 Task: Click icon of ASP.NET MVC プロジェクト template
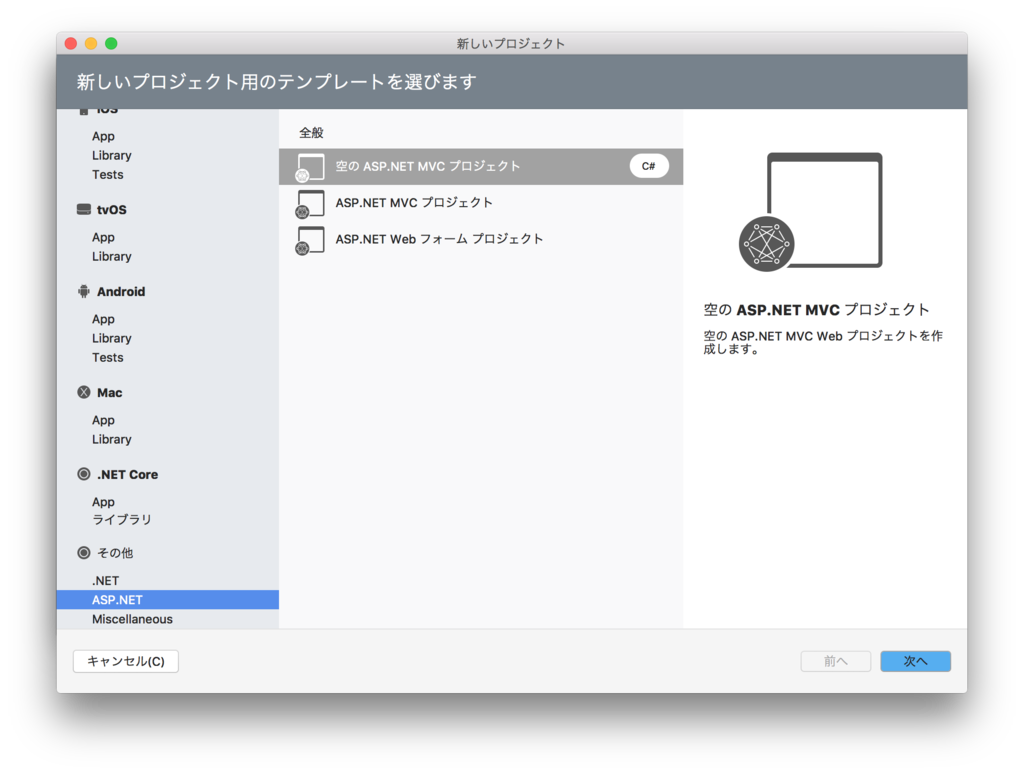pos(310,204)
